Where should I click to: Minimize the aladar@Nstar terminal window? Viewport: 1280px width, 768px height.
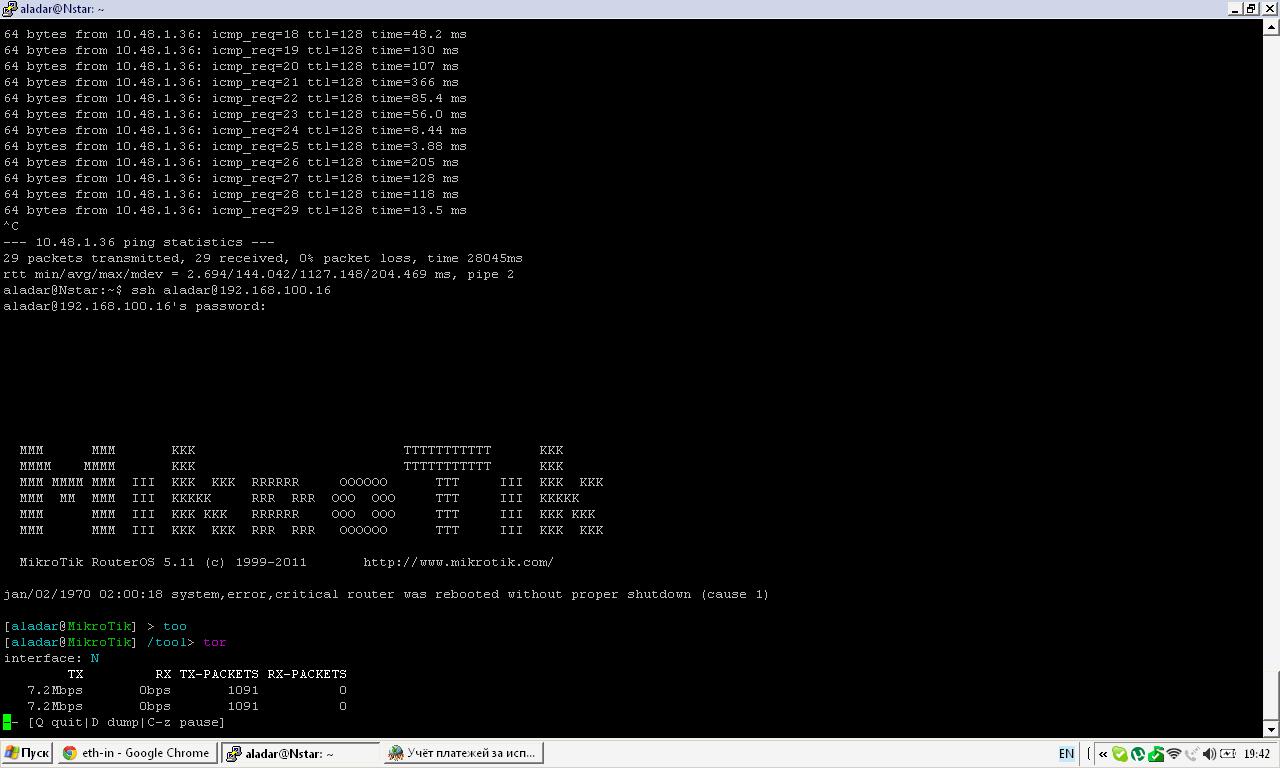1235,9
